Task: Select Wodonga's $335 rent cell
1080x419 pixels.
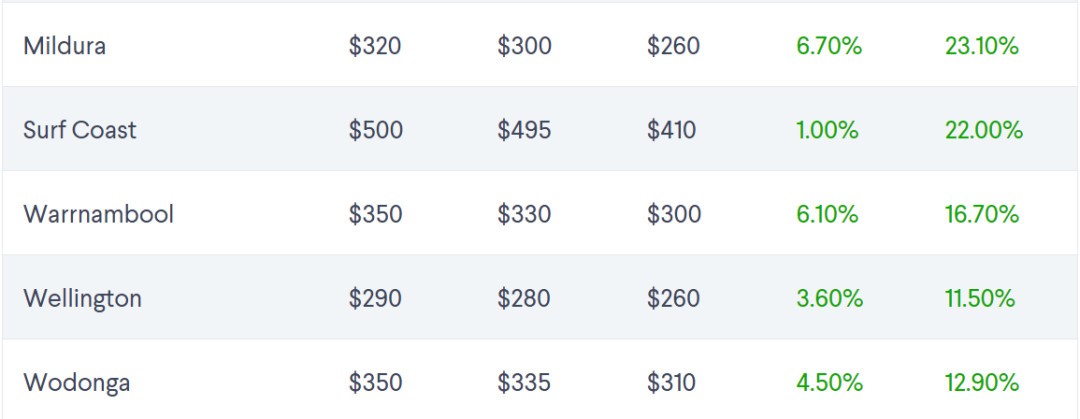Action: tap(524, 382)
